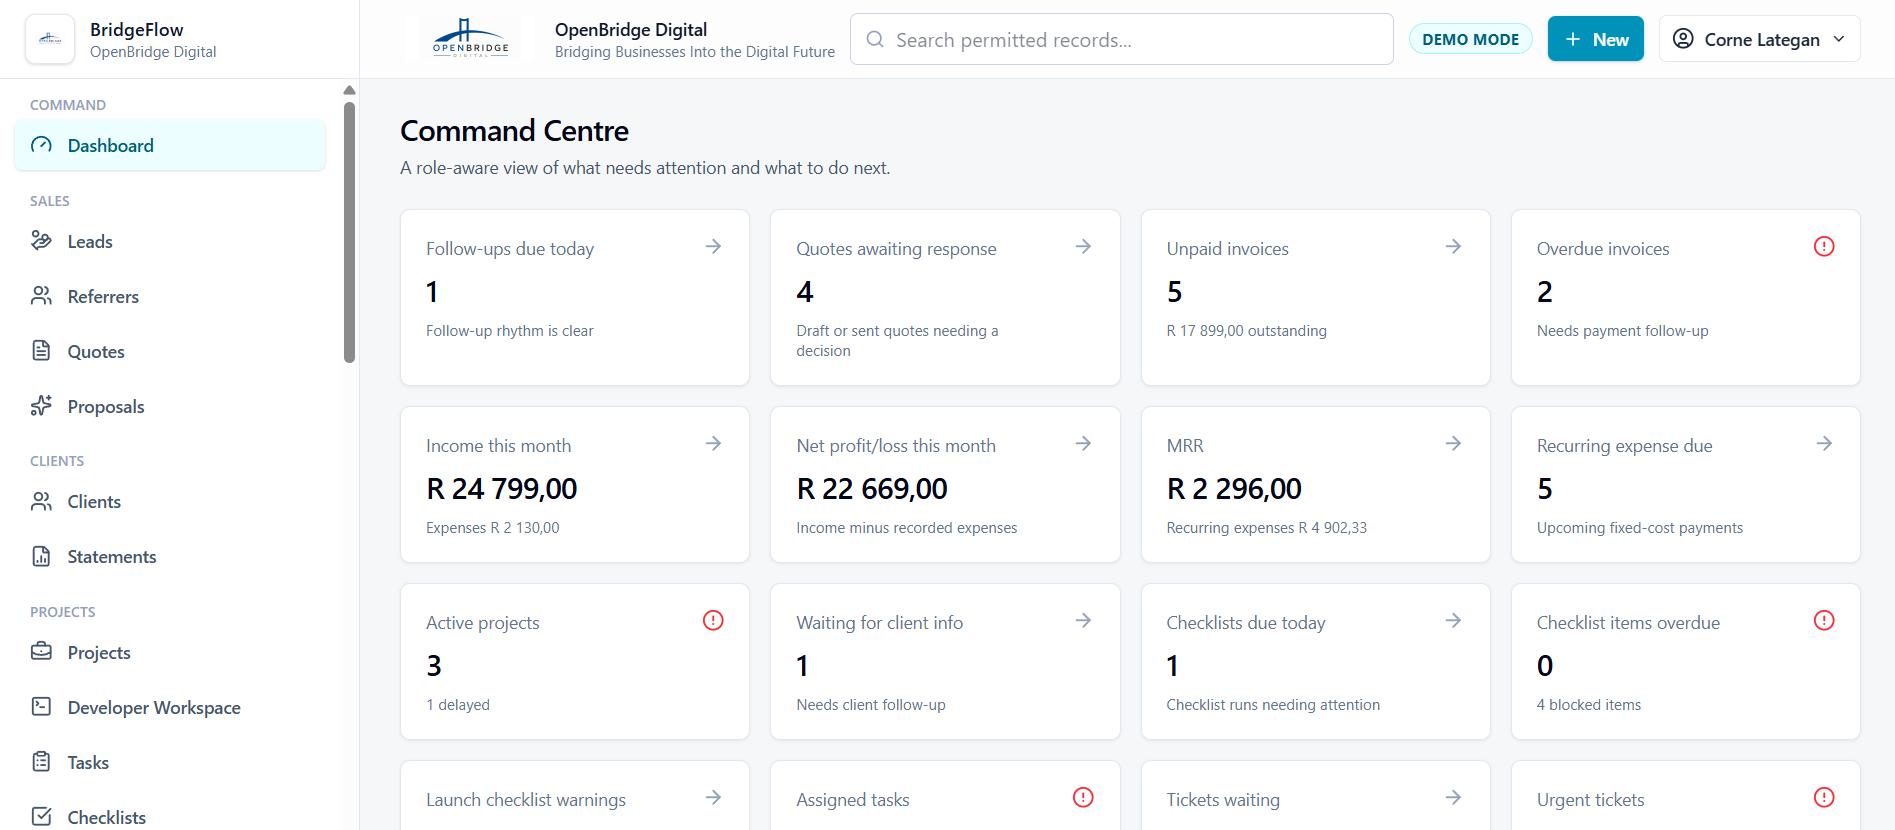Go to Referrers in sidebar
This screenshot has height=830, width=1895.
pos(170,296)
